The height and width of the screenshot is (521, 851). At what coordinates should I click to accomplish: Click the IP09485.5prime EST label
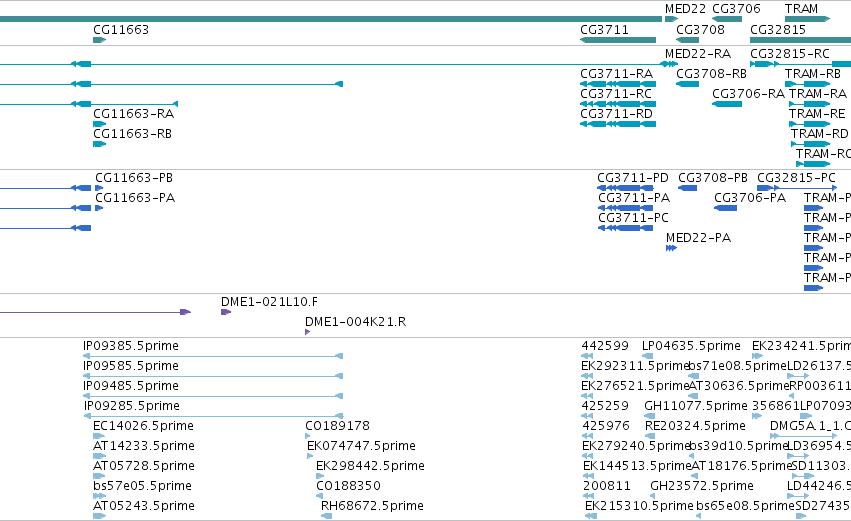click(x=131, y=386)
